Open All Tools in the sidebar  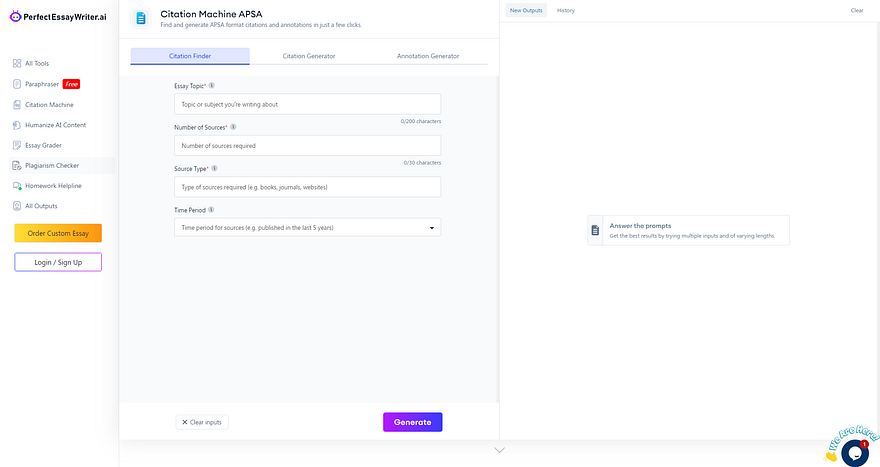[x=37, y=63]
